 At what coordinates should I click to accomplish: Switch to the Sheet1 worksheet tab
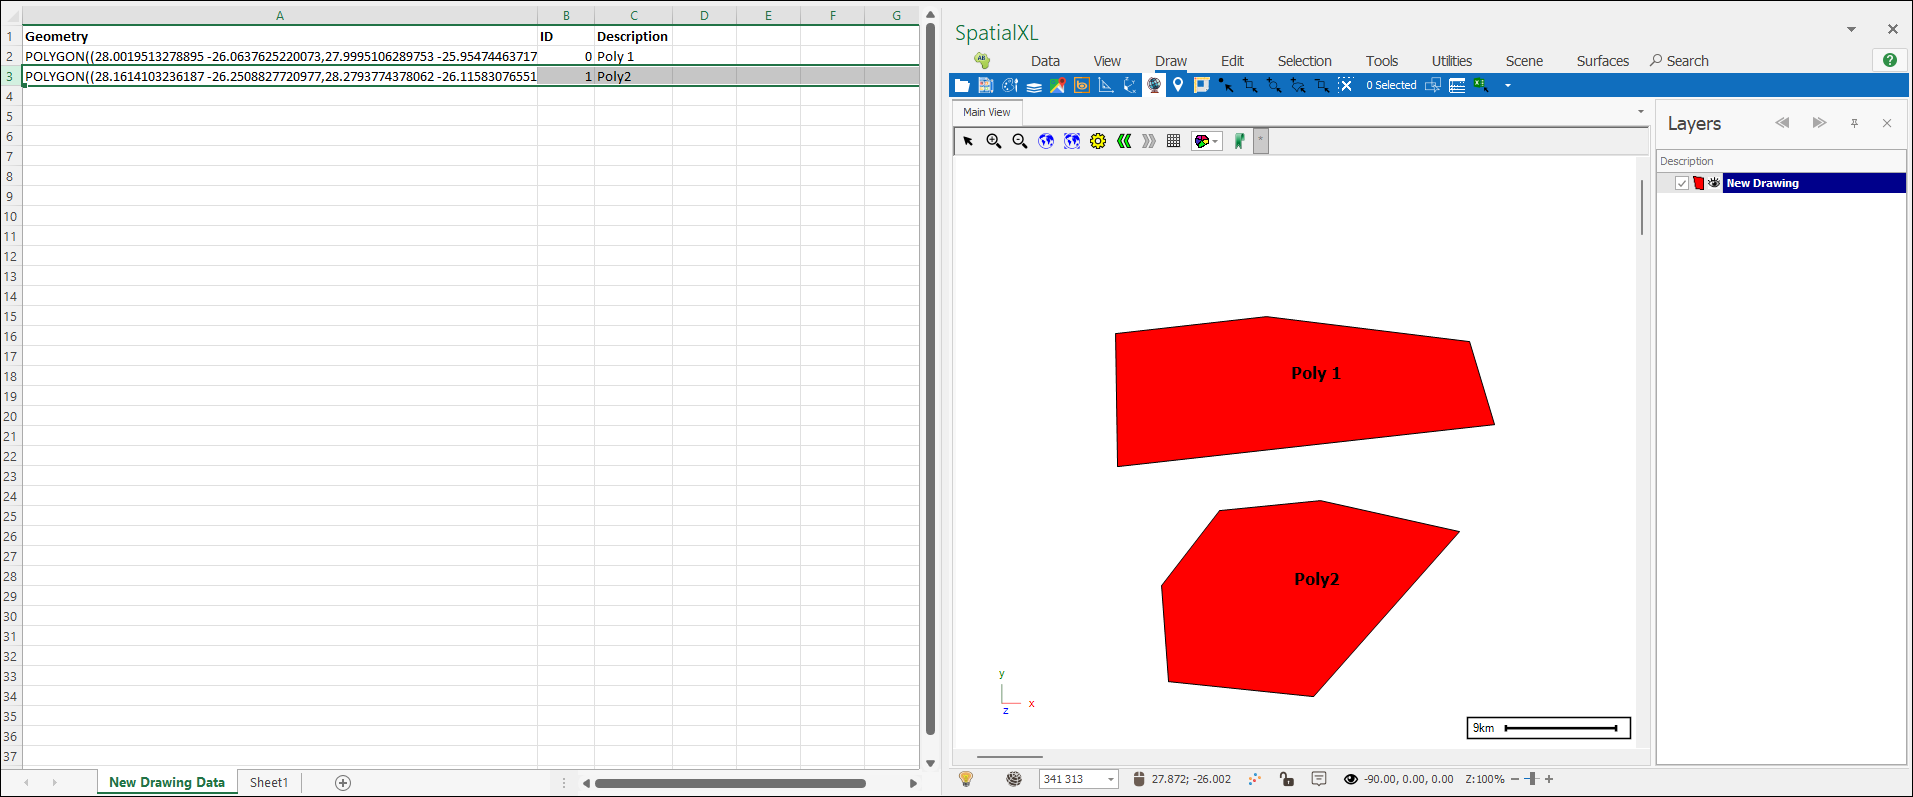click(268, 782)
